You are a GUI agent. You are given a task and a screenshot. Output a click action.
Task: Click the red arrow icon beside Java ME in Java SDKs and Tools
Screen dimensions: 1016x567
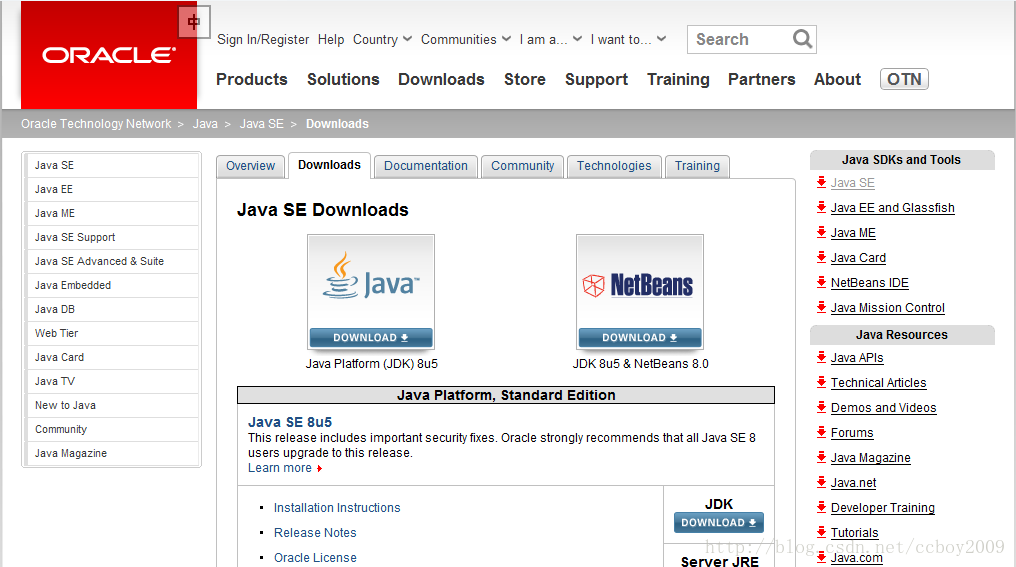coord(822,232)
